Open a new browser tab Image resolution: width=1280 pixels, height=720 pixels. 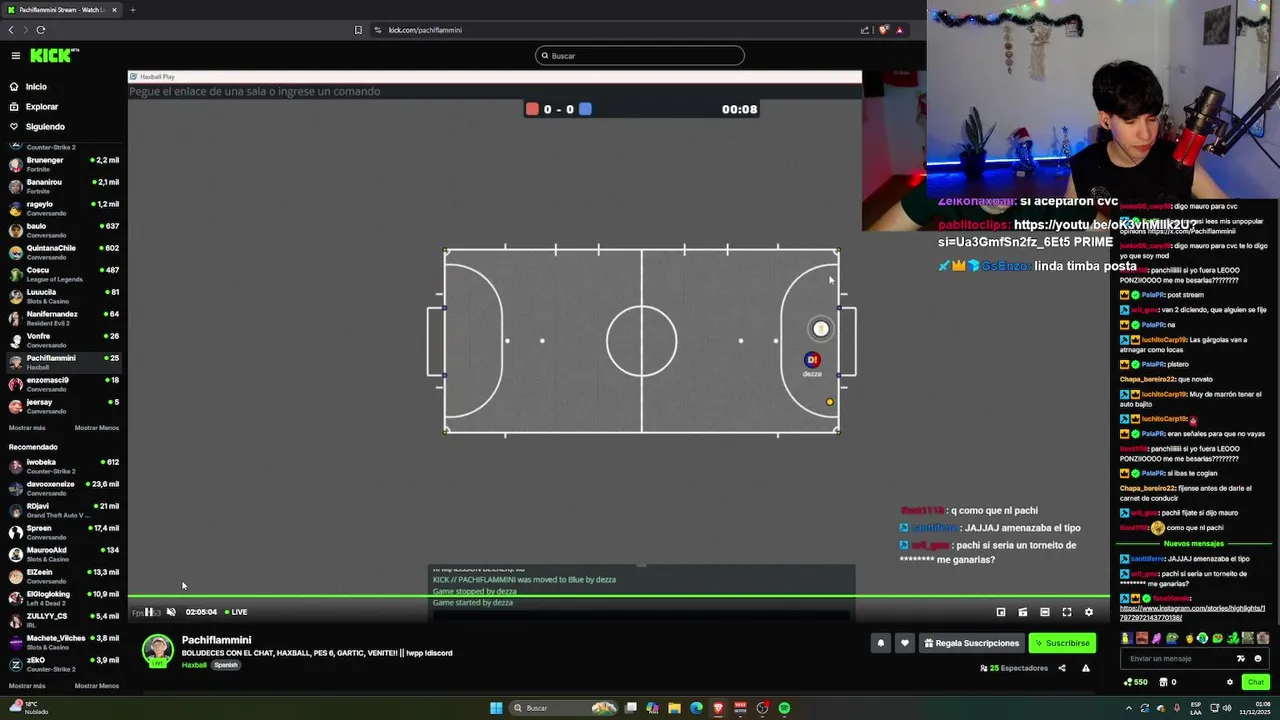tap(132, 10)
